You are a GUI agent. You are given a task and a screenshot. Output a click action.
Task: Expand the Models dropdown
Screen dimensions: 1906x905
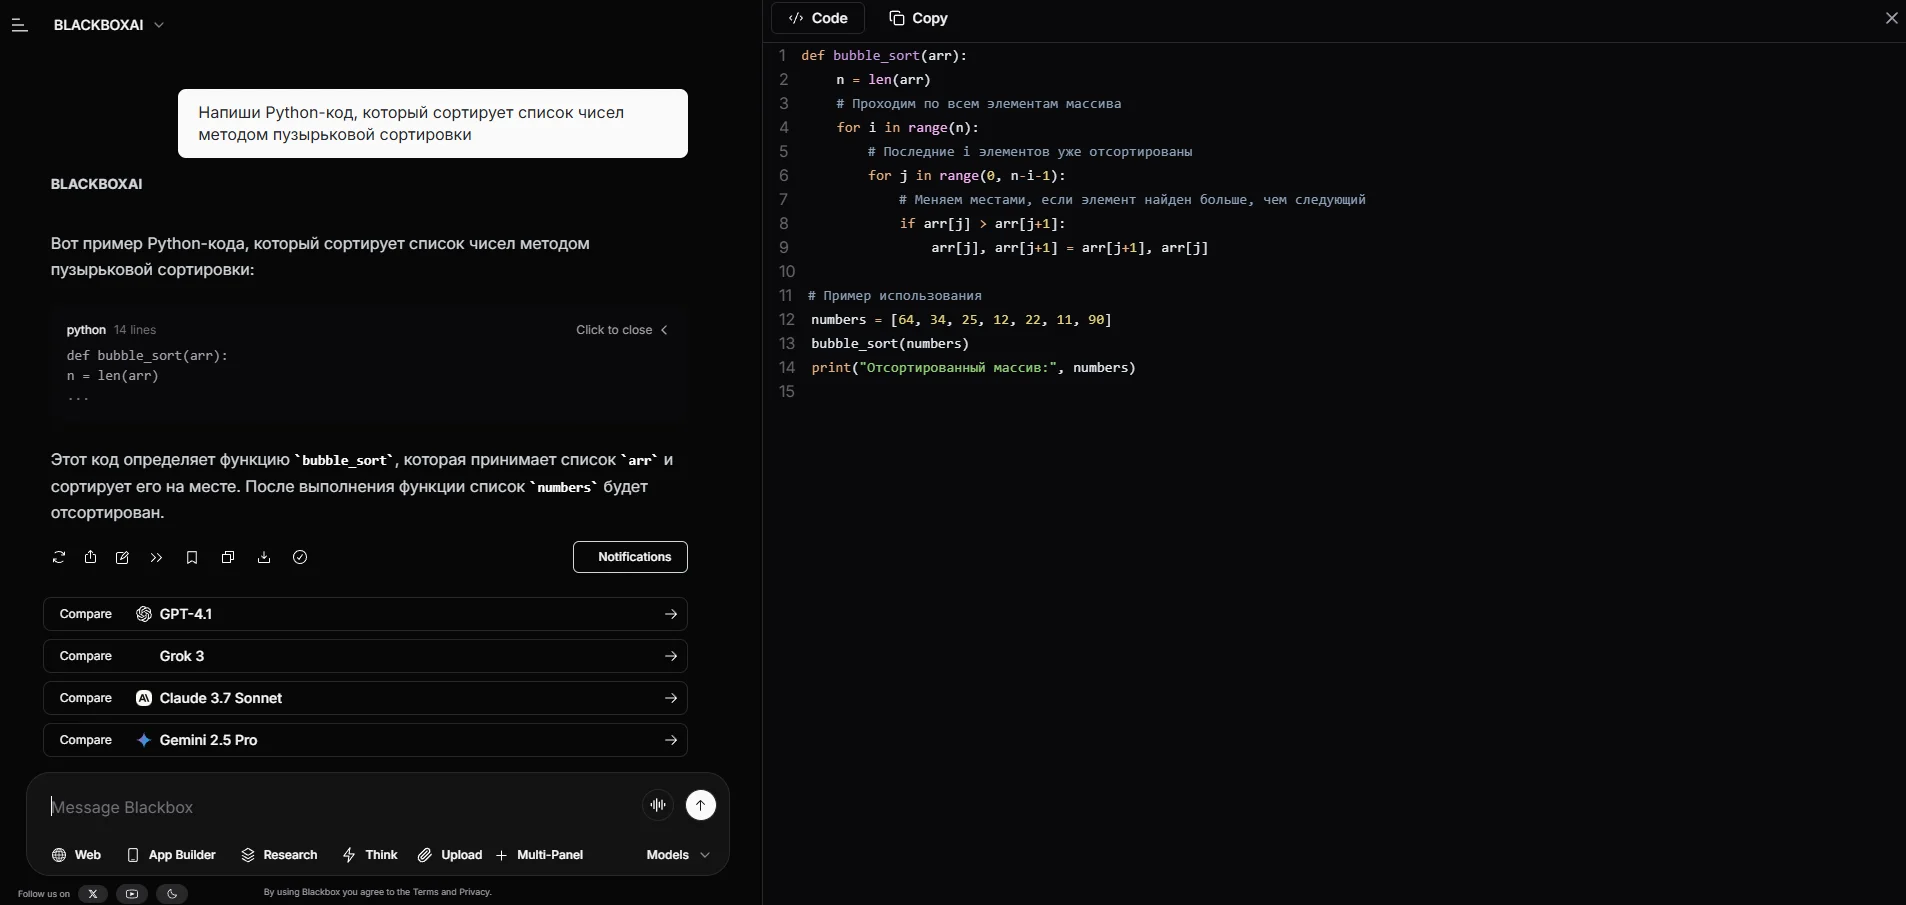point(678,855)
